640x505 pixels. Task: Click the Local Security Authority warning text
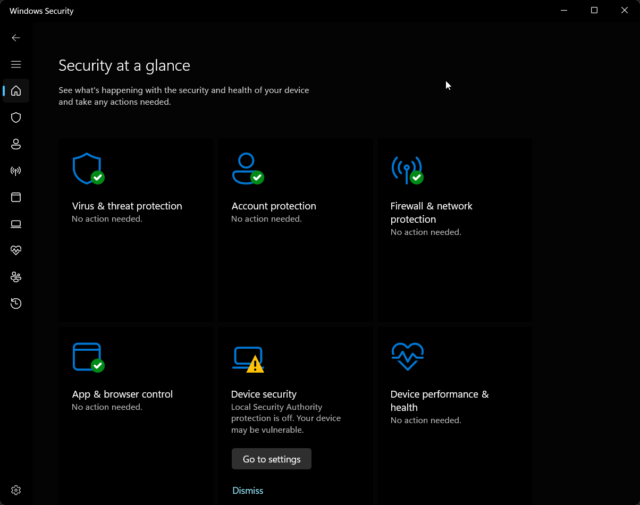[x=286, y=418]
